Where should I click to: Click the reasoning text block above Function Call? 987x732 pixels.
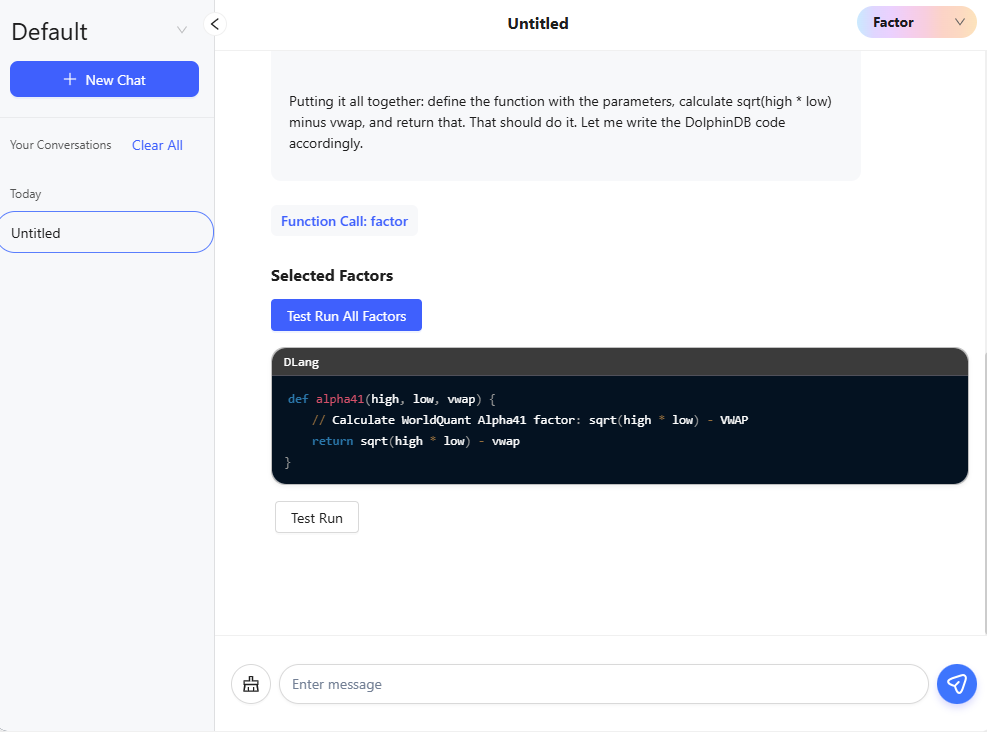[565, 122]
